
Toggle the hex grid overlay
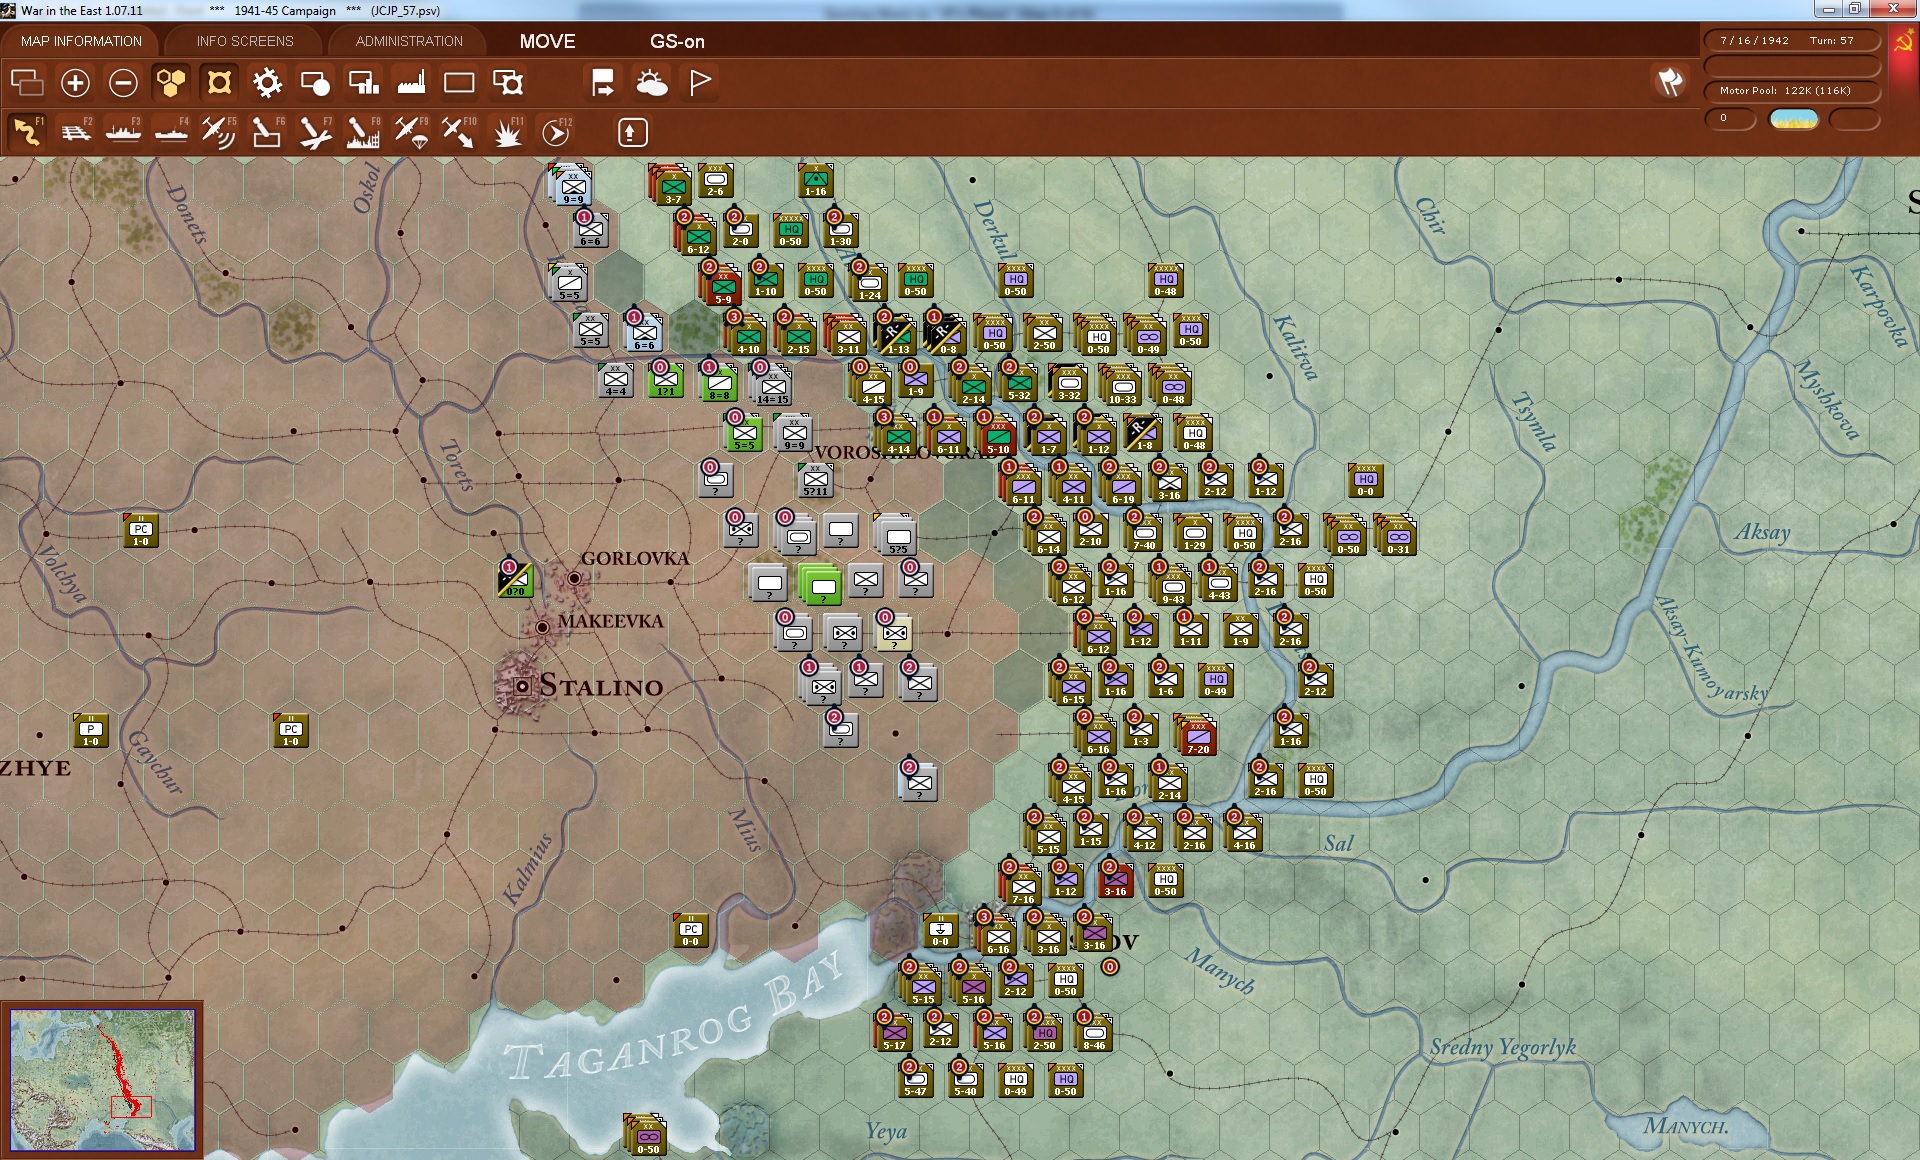click(171, 83)
